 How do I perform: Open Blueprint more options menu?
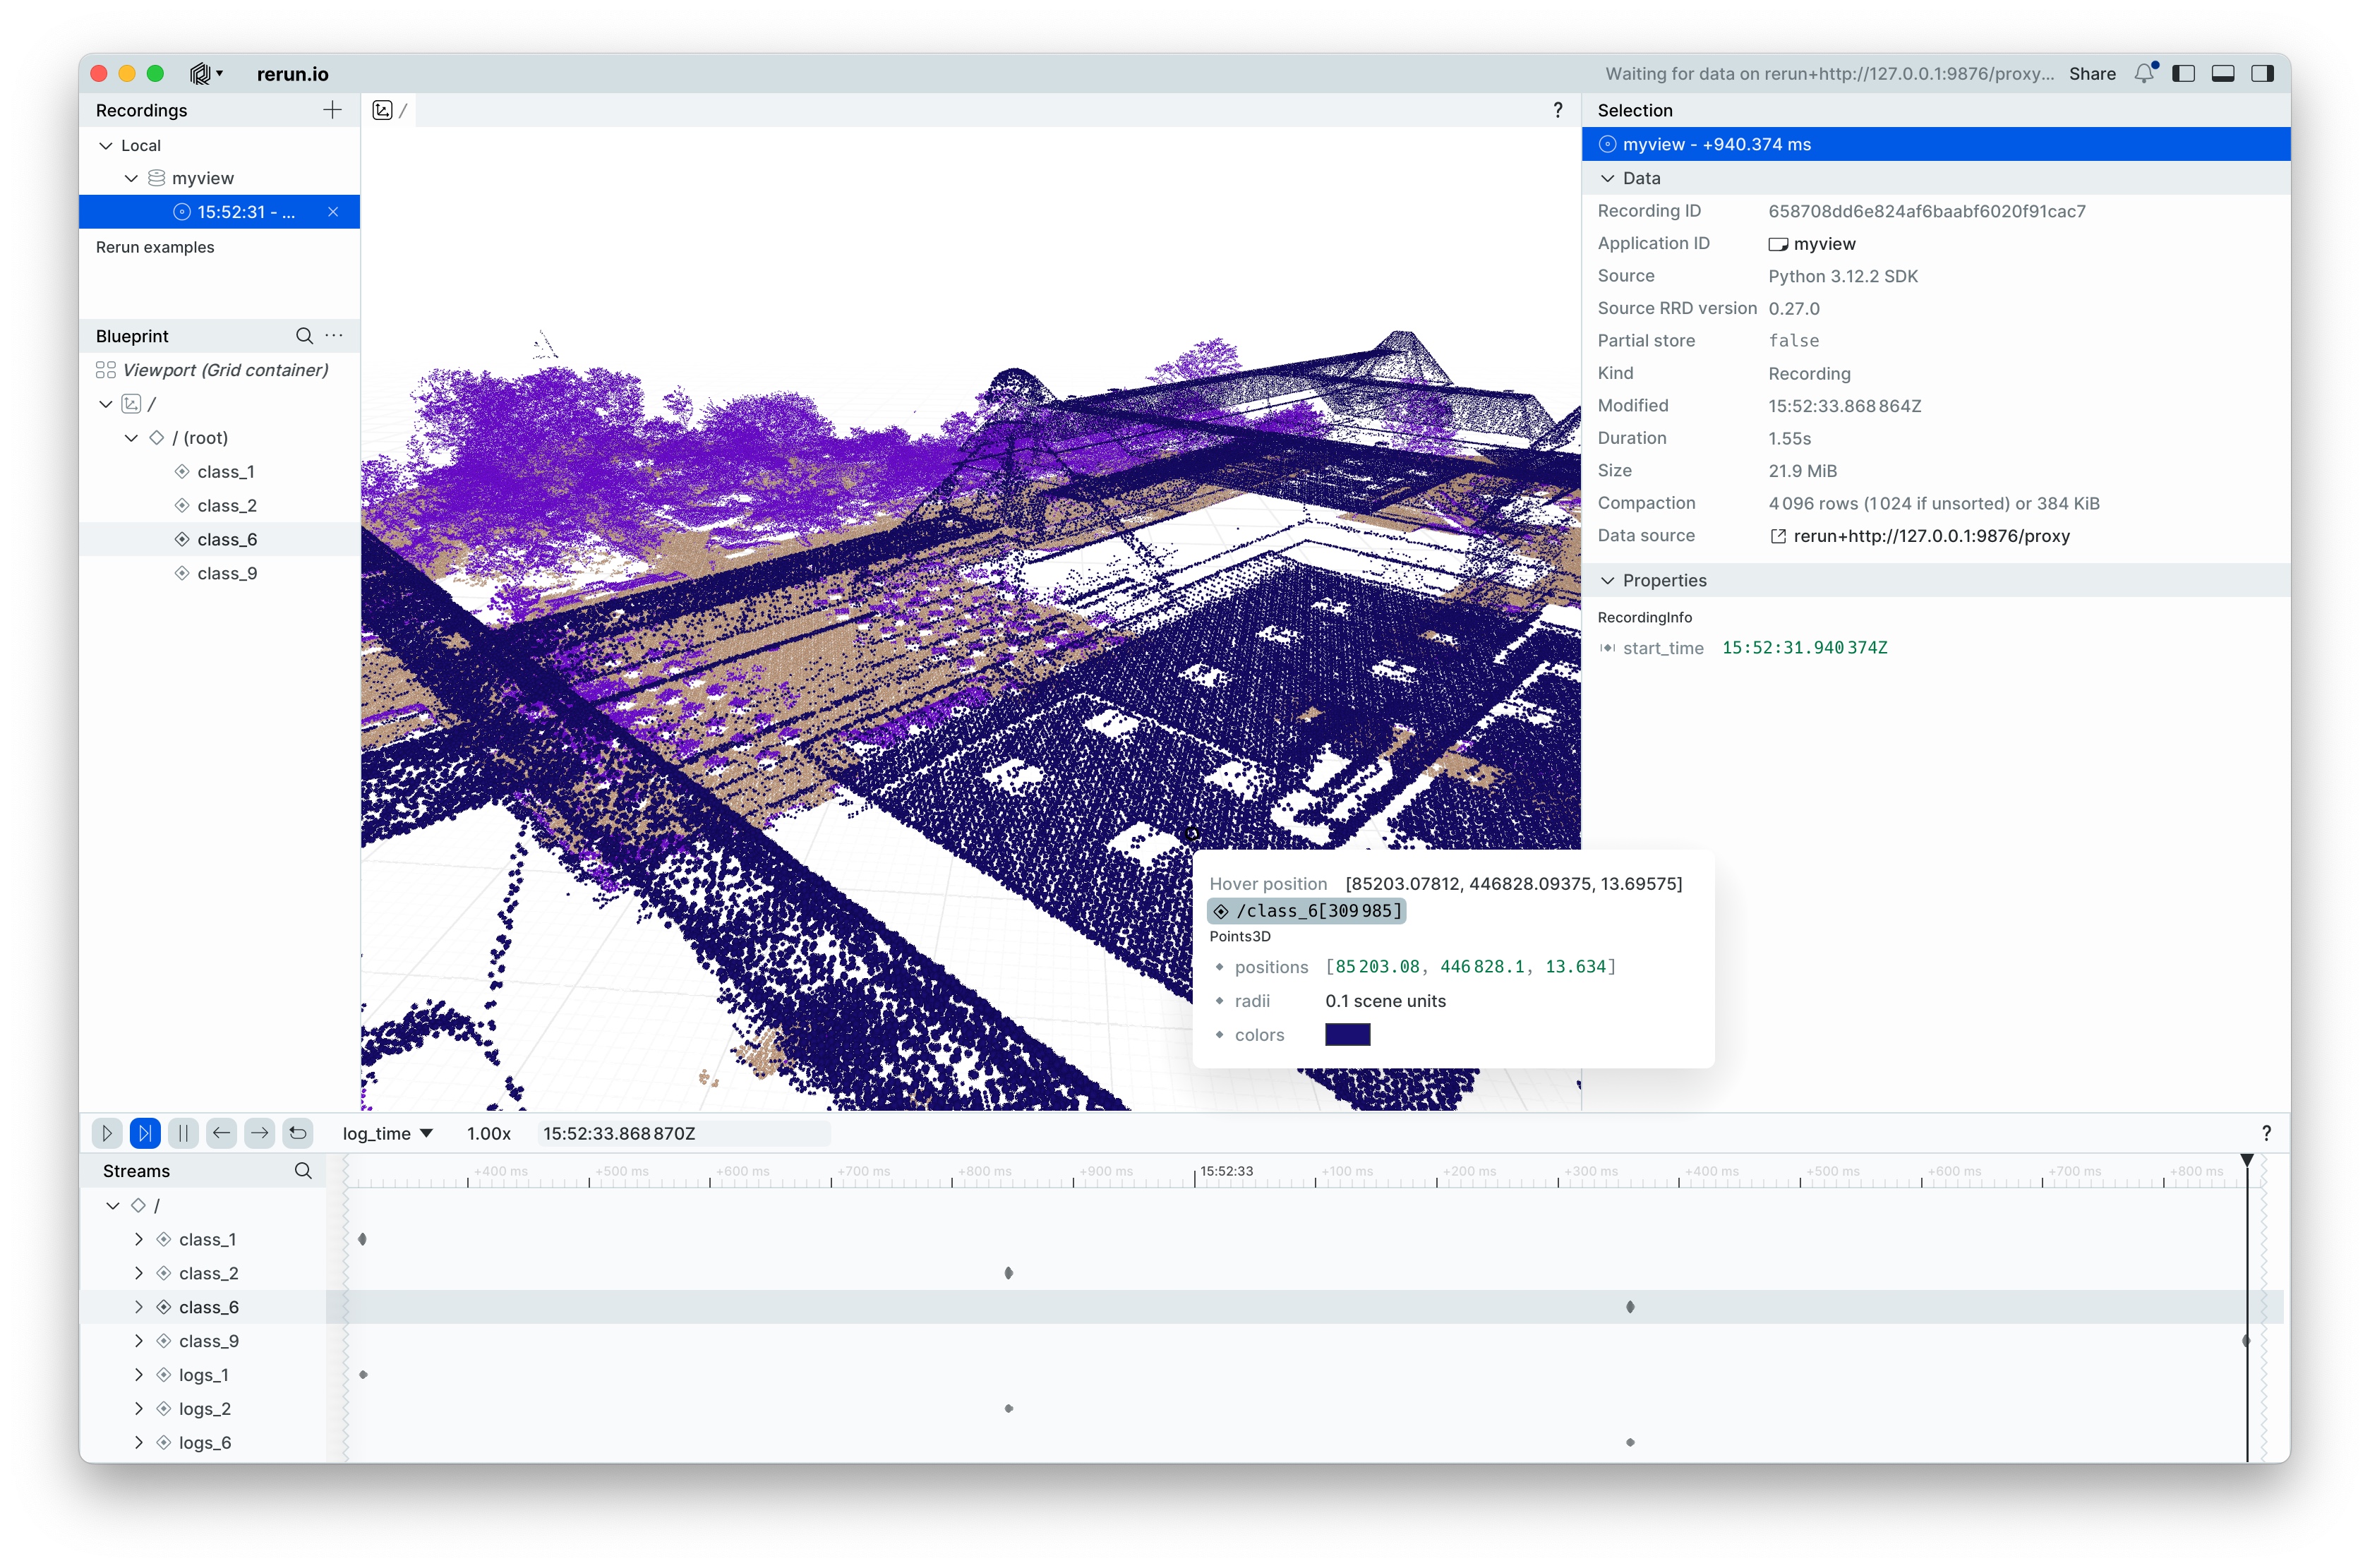[x=334, y=336]
